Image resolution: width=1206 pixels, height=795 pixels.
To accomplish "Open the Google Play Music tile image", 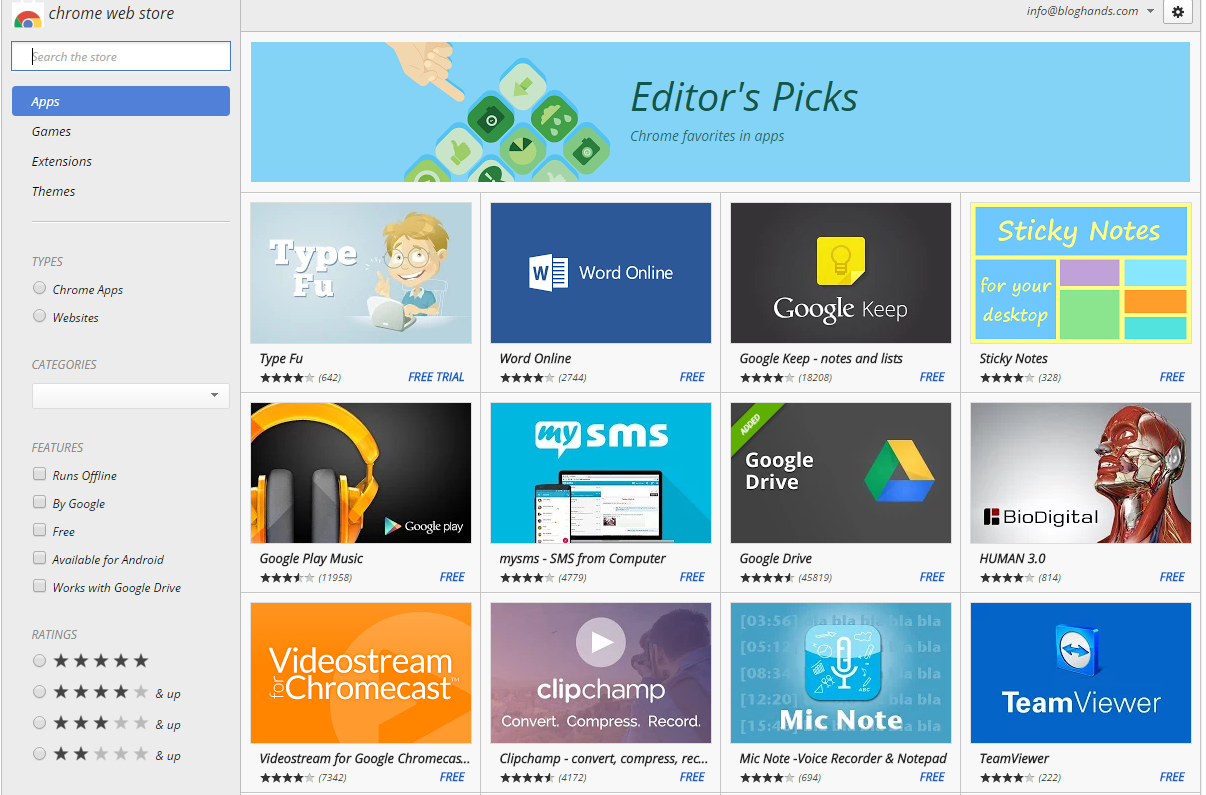I will (361, 473).
